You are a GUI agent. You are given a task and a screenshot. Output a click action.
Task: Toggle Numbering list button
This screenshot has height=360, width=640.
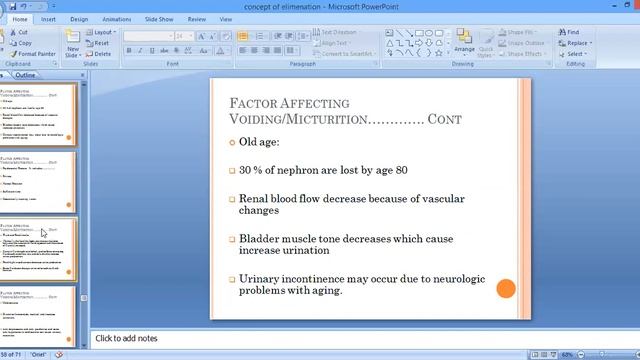pyautogui.click(x=260, y=36)
